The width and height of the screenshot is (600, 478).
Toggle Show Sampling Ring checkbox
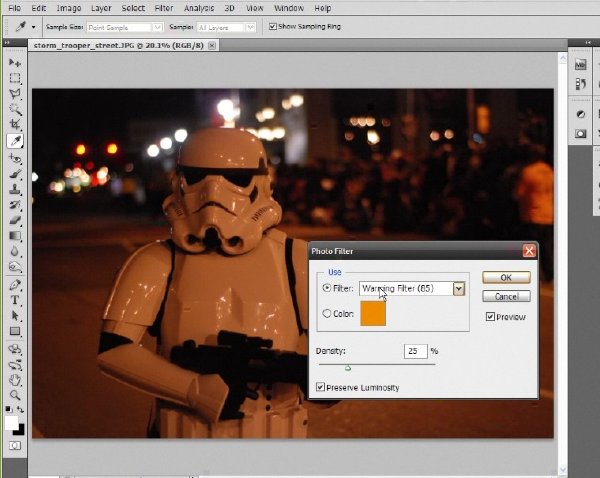click(x=272, y=26)
